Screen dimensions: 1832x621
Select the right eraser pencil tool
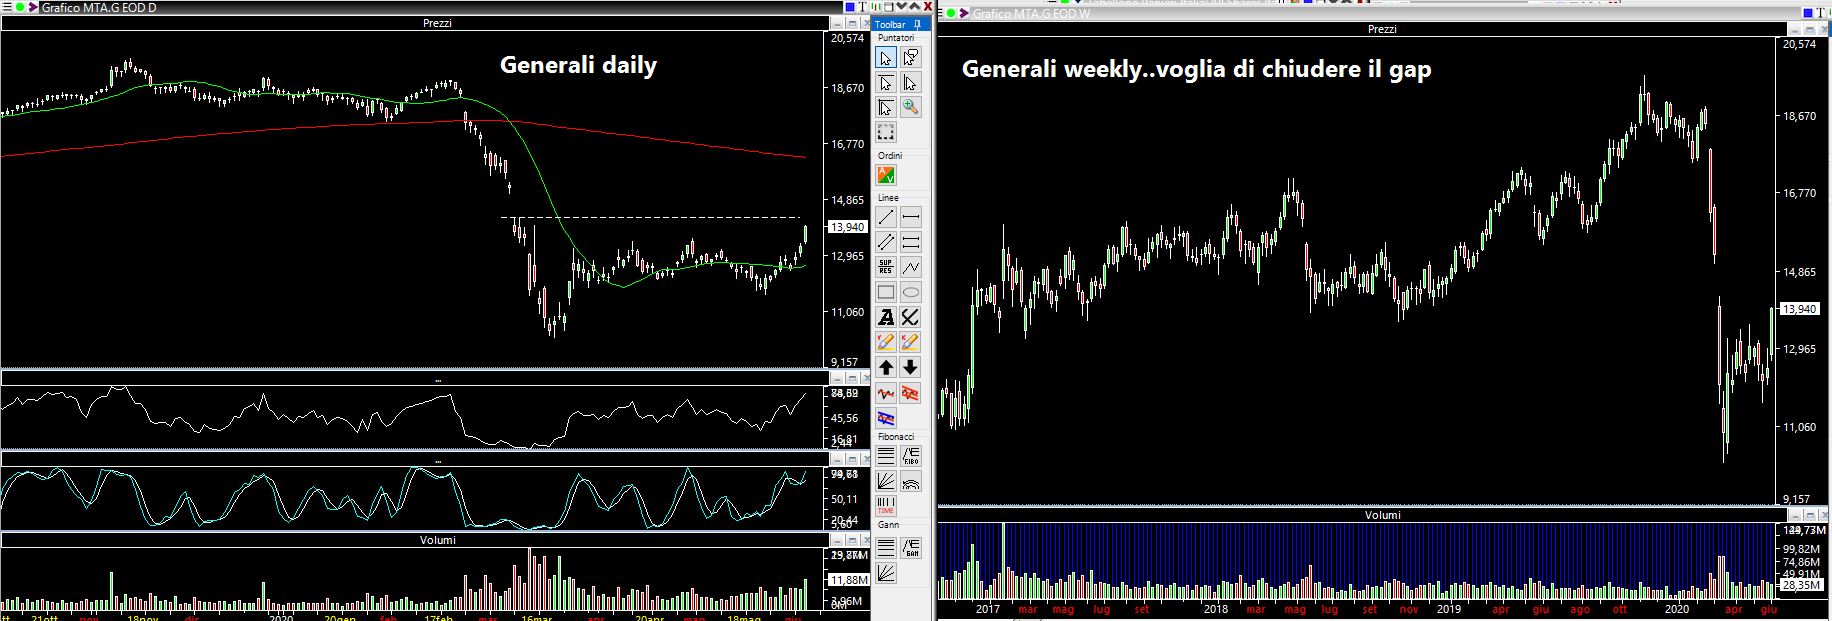[x=911, y=342]
